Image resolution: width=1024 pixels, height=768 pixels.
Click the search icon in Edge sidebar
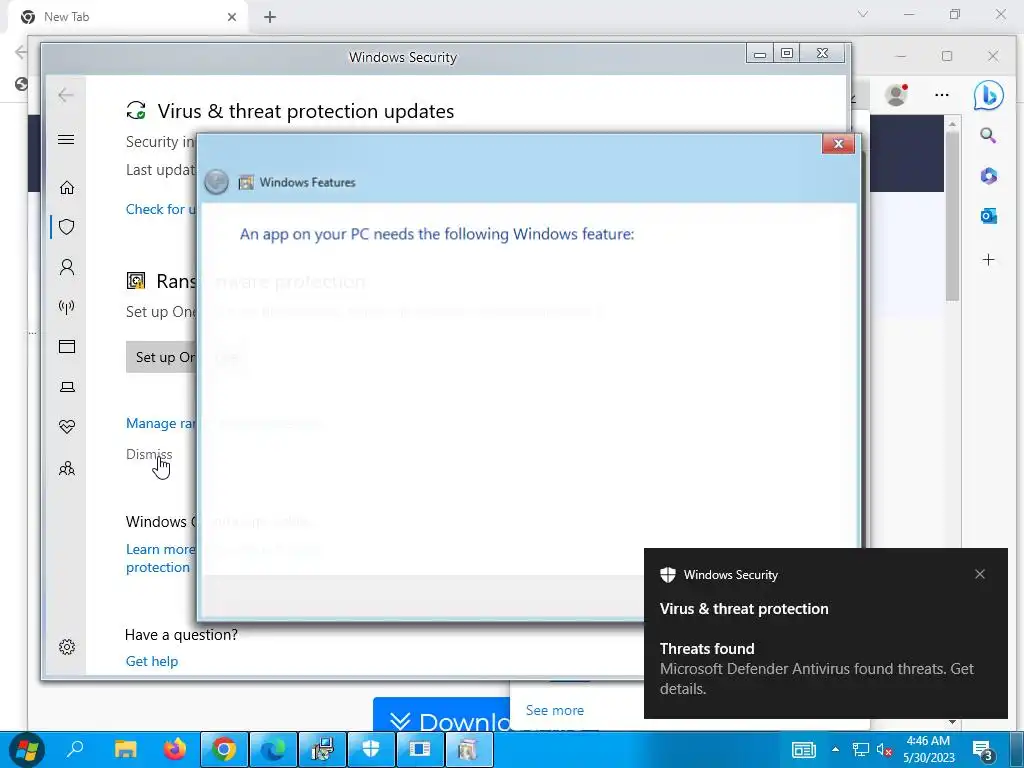tap(988, 136)
